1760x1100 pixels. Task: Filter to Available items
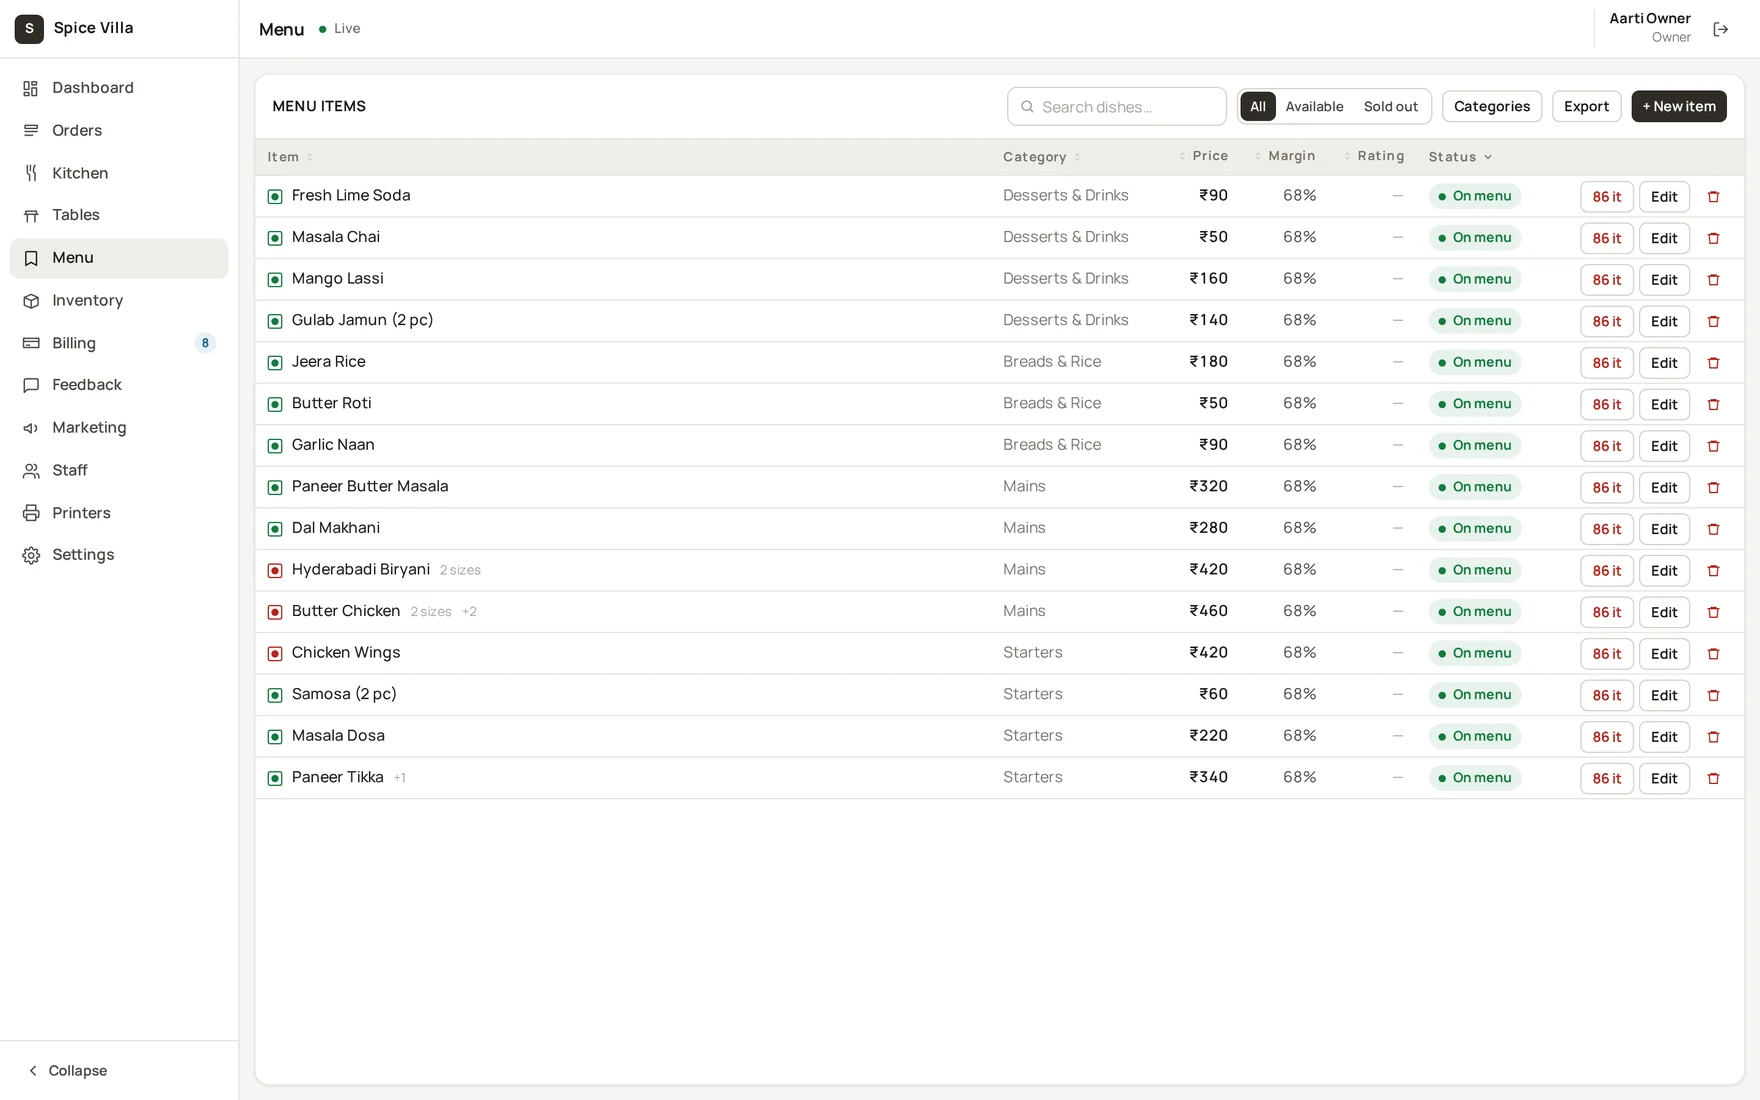1314,106
